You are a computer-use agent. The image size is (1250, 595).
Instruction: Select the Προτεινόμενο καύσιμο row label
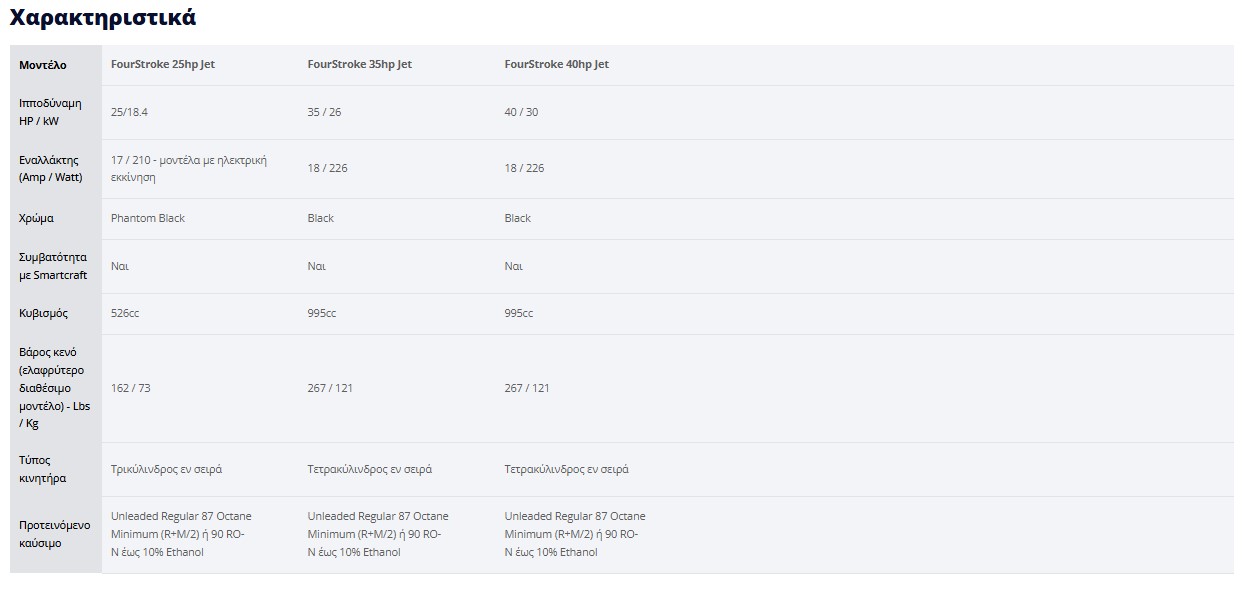[55, 534]
